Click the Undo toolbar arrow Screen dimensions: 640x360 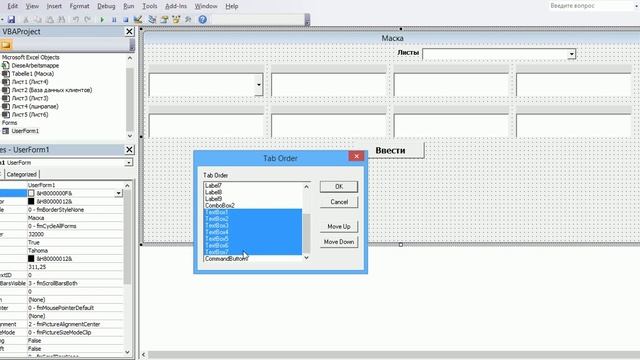(76, 19)
